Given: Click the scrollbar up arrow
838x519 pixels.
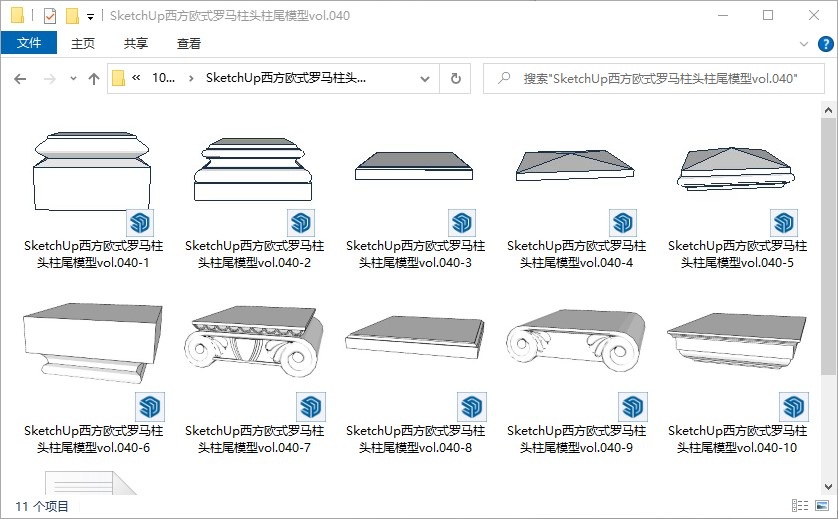Looking at the screenshot, I should pos(828,111).
